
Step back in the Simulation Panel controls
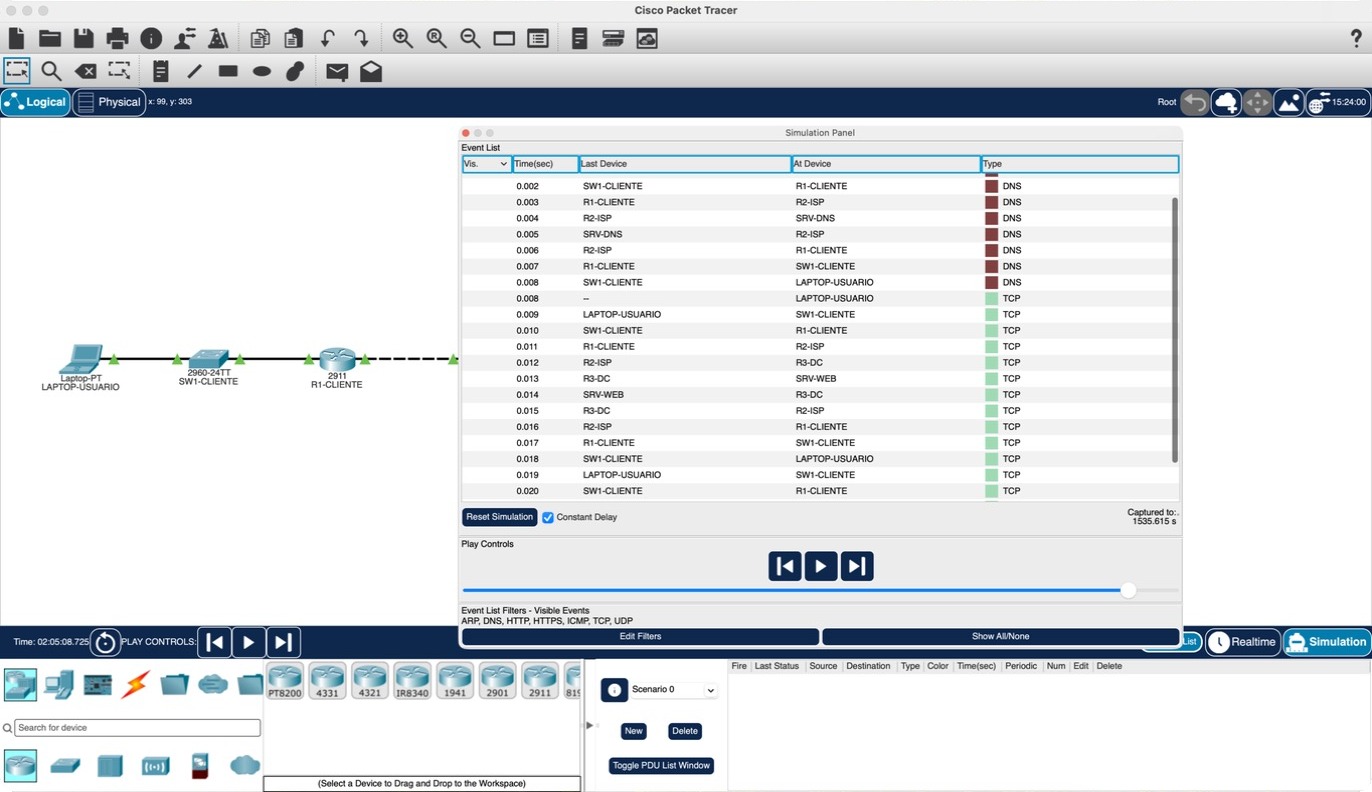(x=785, y=566)
